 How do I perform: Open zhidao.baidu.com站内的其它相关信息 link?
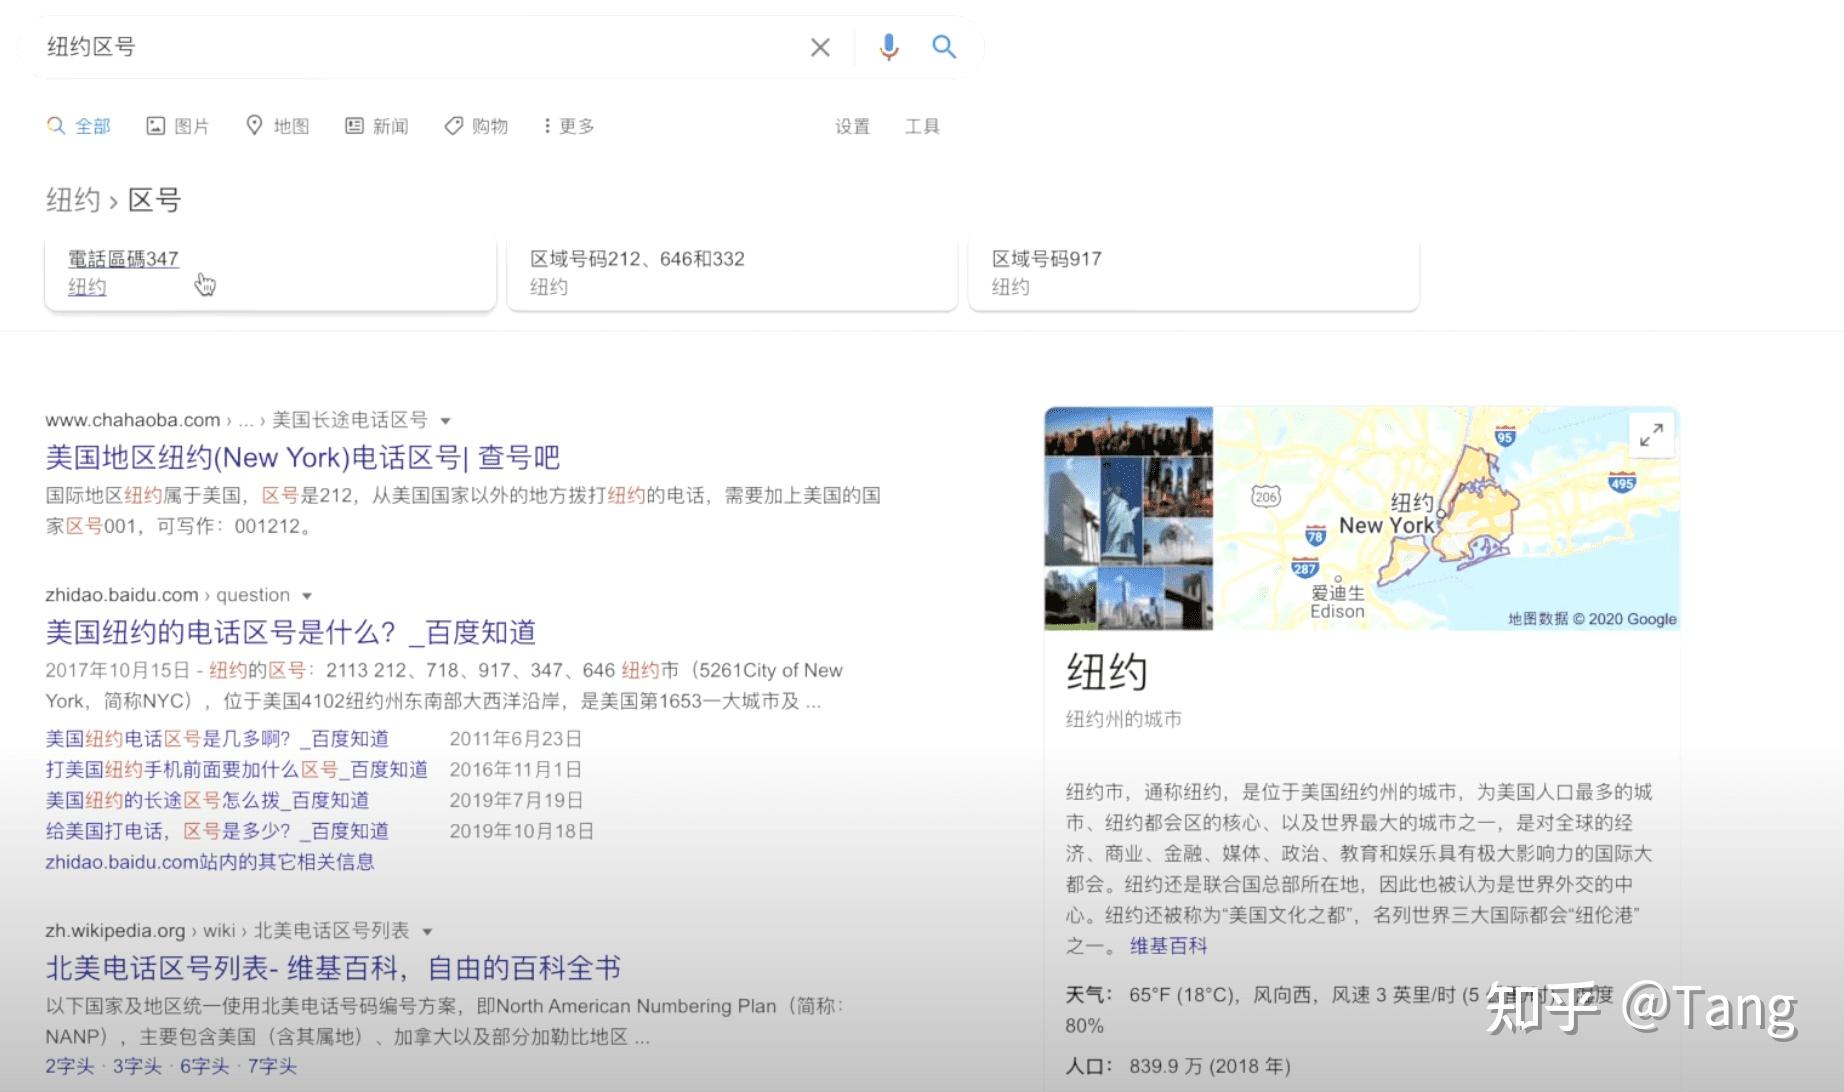coord(210,862)
